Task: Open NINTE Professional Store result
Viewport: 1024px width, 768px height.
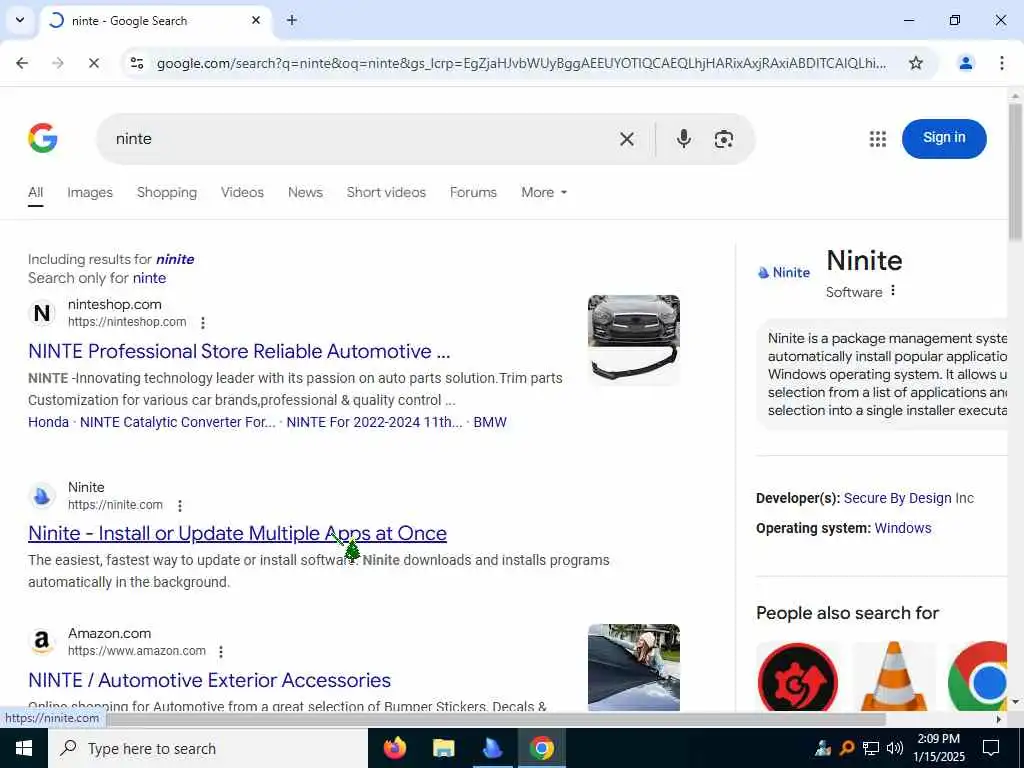Action: [x=239, y=351]
